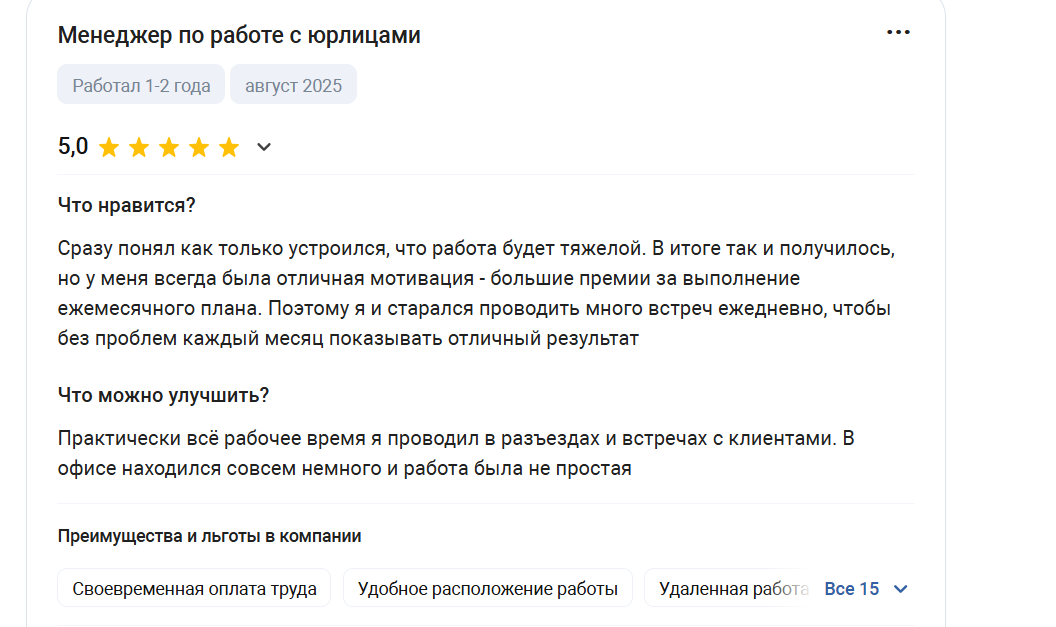Click the first yellow rating star
The height and width of the screenshot is (627, 1056).
[109, 147]
